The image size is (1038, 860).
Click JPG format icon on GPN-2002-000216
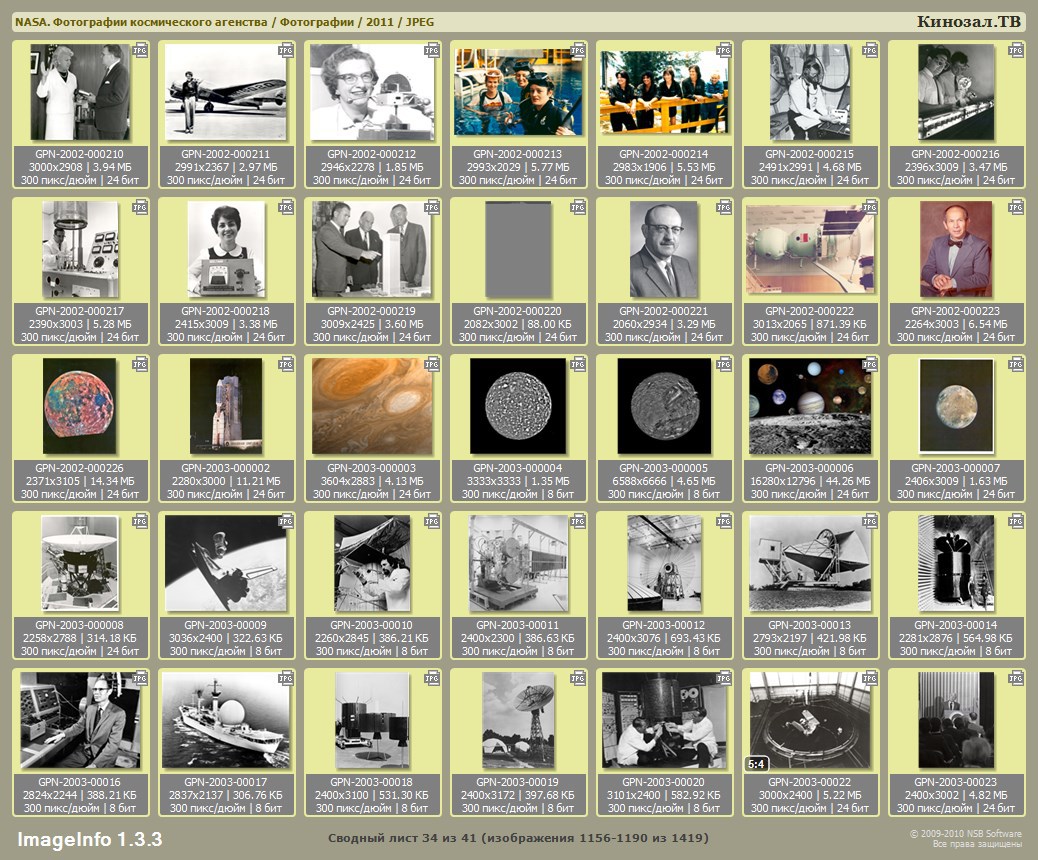pyautogui.click(x=1016, y=49)
